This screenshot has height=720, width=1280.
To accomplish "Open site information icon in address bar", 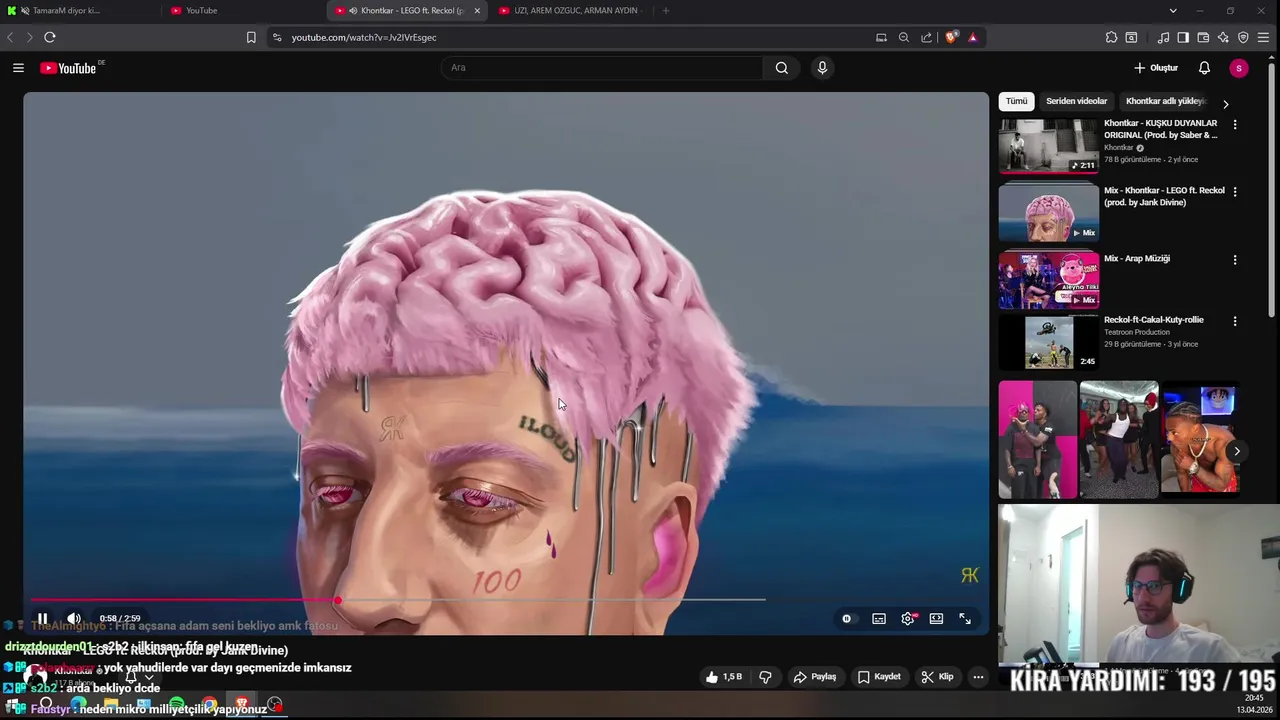I will coord(277,37).
